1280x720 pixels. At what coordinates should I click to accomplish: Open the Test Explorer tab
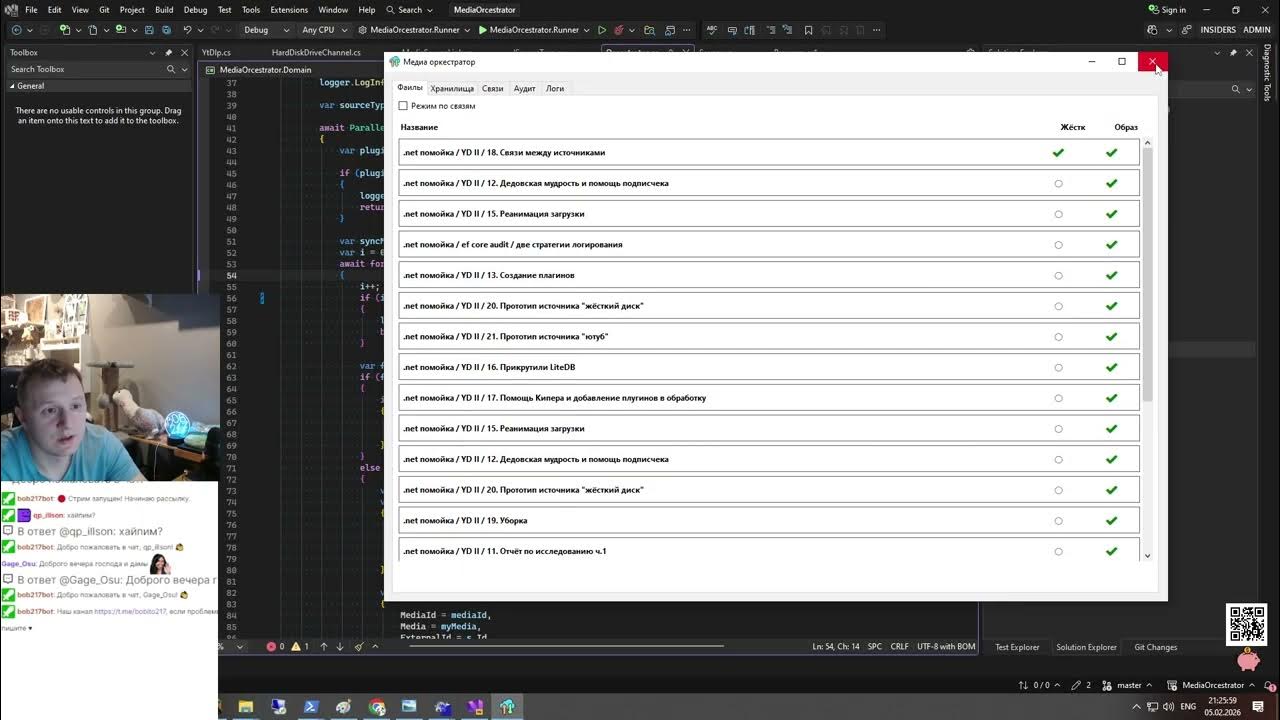pyautogui.click(x=1017, y=647)
